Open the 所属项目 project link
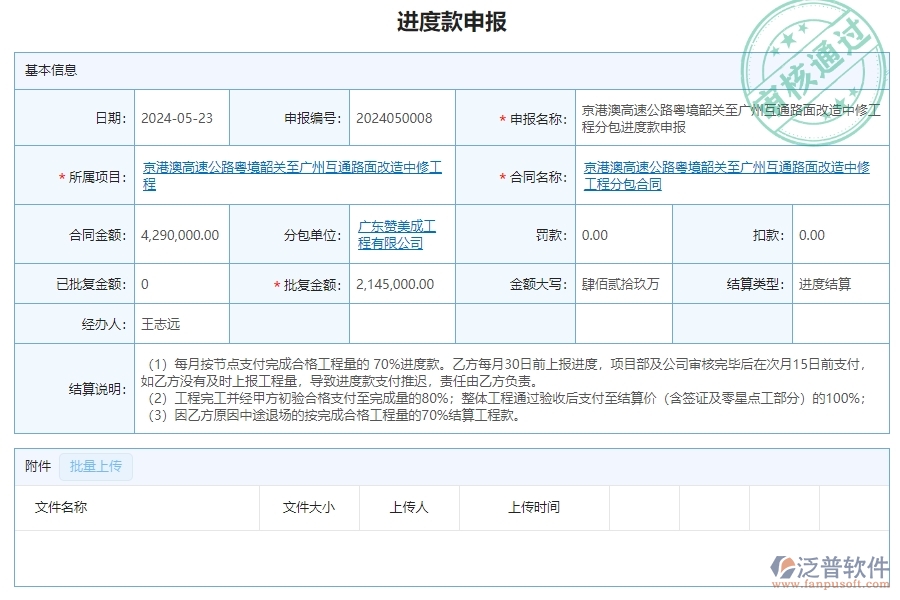Image resolution: width=900 pixels, height=600 pixels. 295,174
